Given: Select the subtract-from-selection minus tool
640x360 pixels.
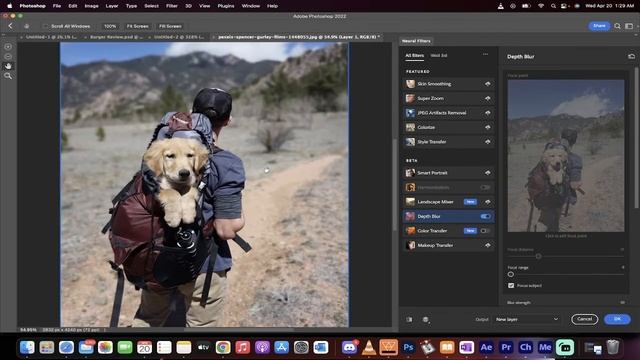Looking at the screenshot, I should (x=8, y=56).
